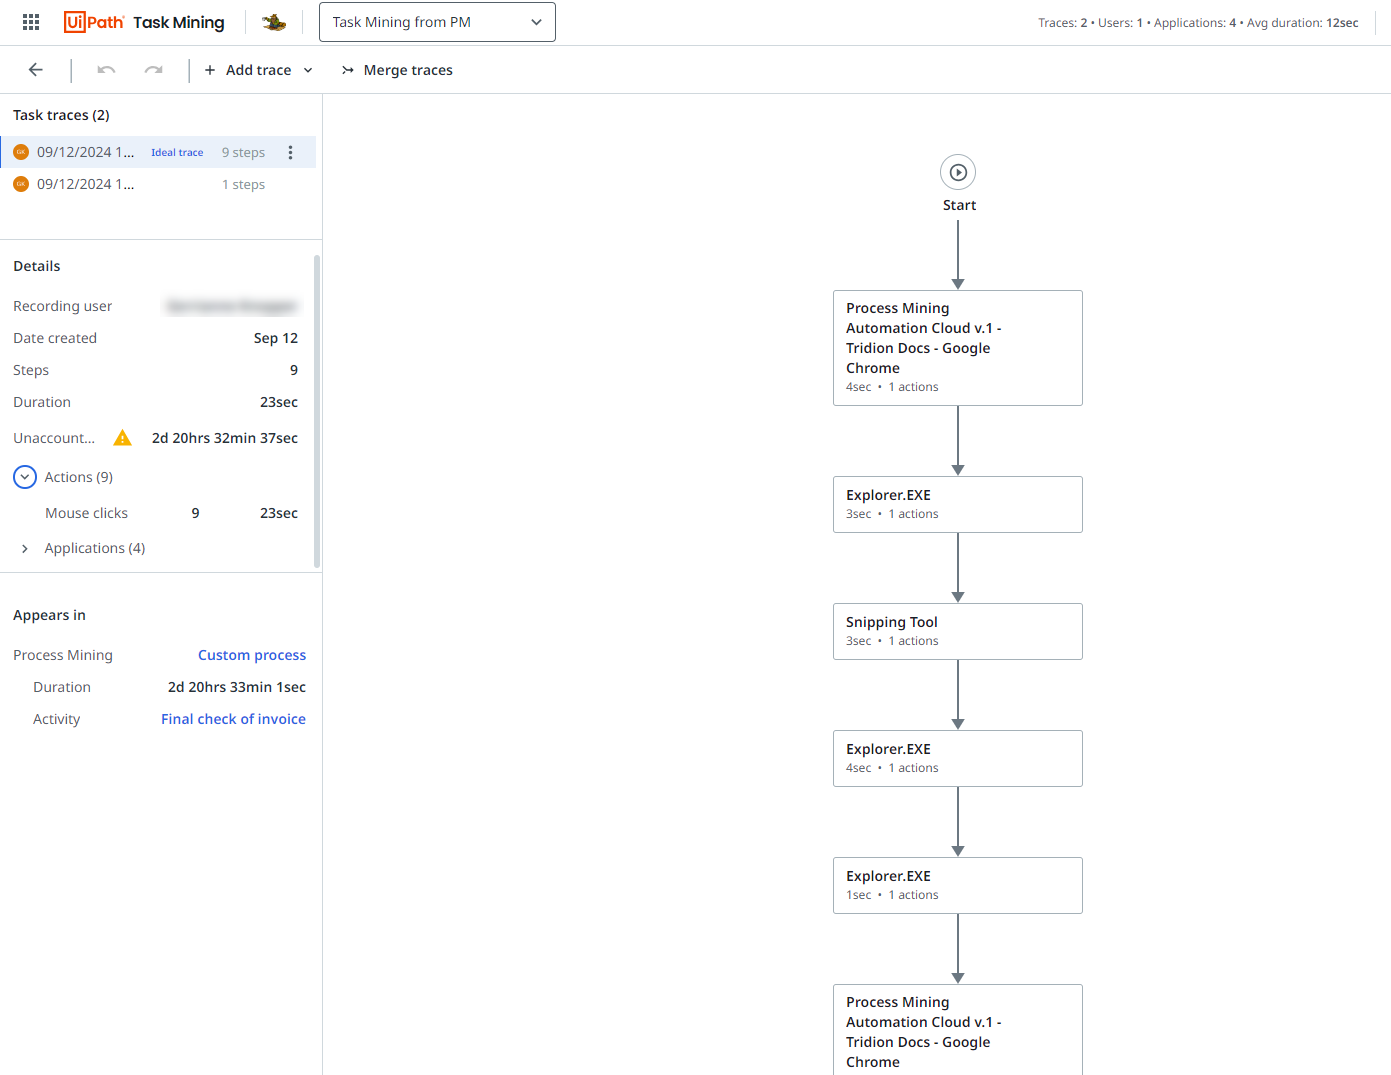Screen dimensions: 1391x1075
Task: Open the Final check of invoice link
Action: point(234,719)
